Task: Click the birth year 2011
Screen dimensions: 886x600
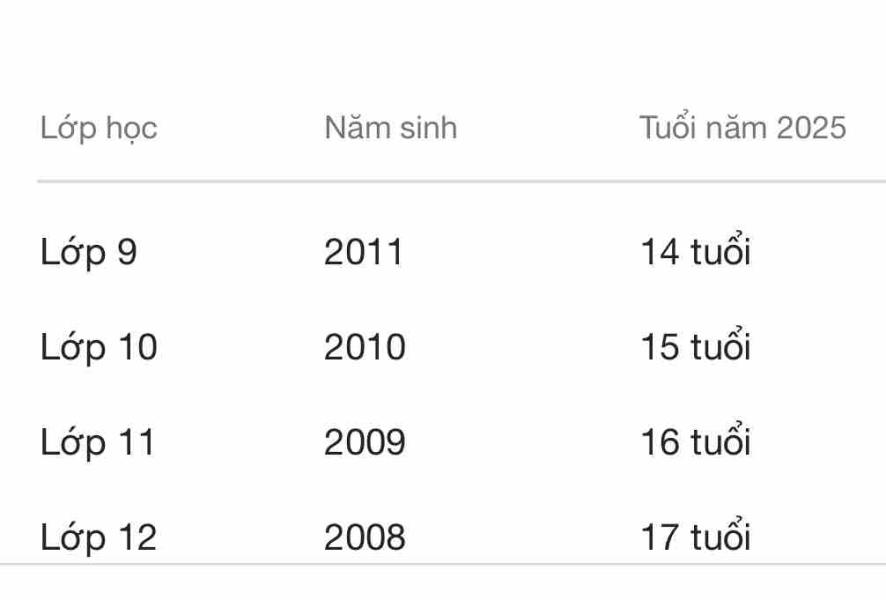Action: 363,253
